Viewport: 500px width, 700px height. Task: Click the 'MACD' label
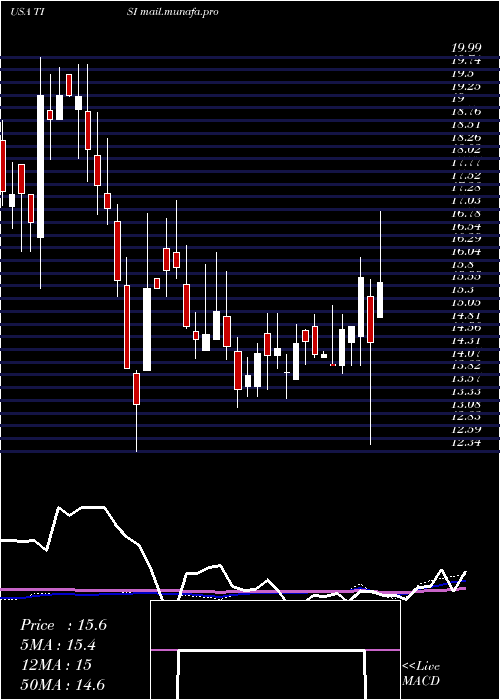click(421, 681)
